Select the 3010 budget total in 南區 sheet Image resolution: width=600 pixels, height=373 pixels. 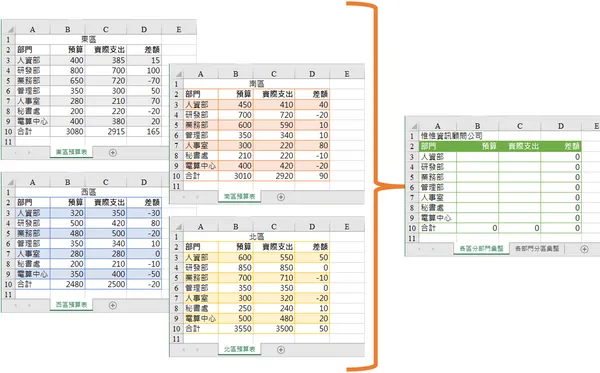point(235,176)
